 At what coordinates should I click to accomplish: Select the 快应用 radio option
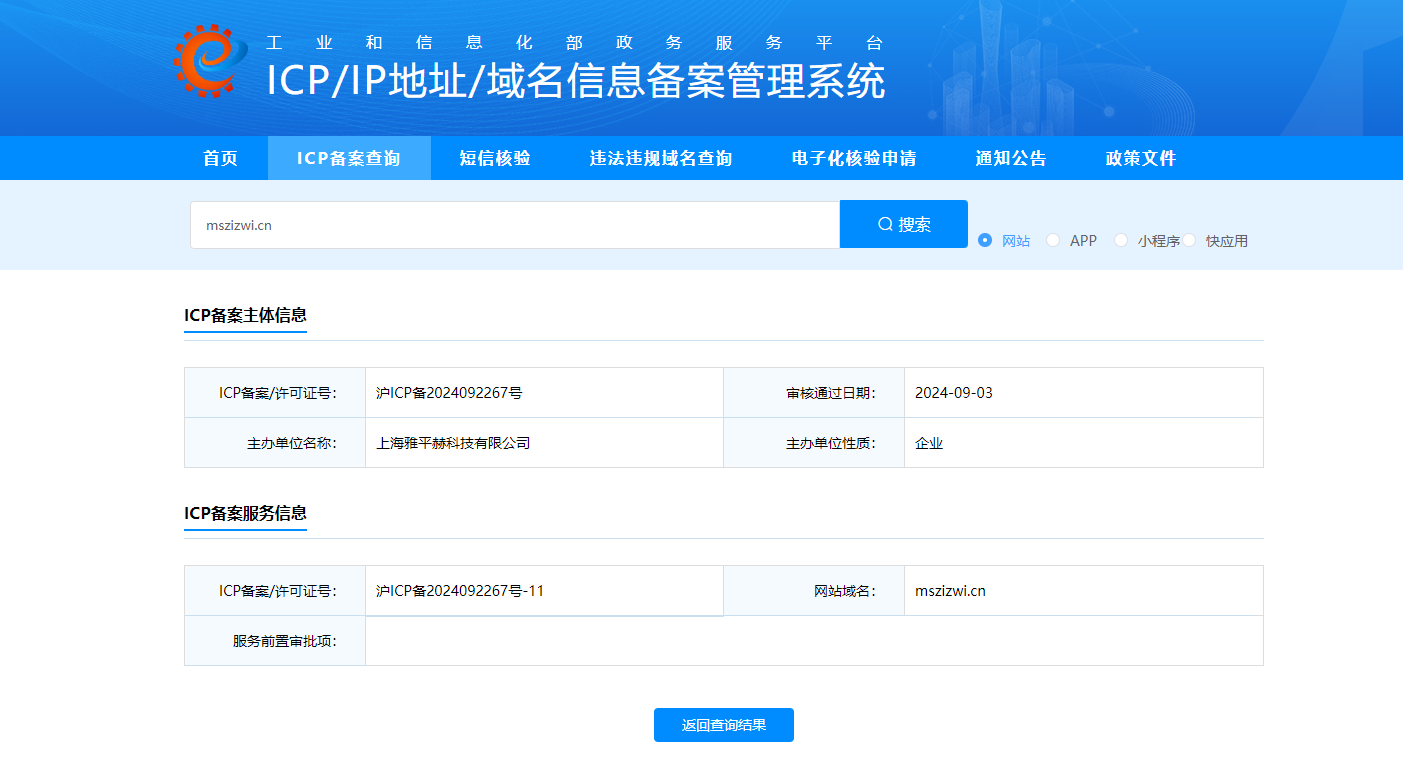pyautogui.click(x=1190, y=240)
